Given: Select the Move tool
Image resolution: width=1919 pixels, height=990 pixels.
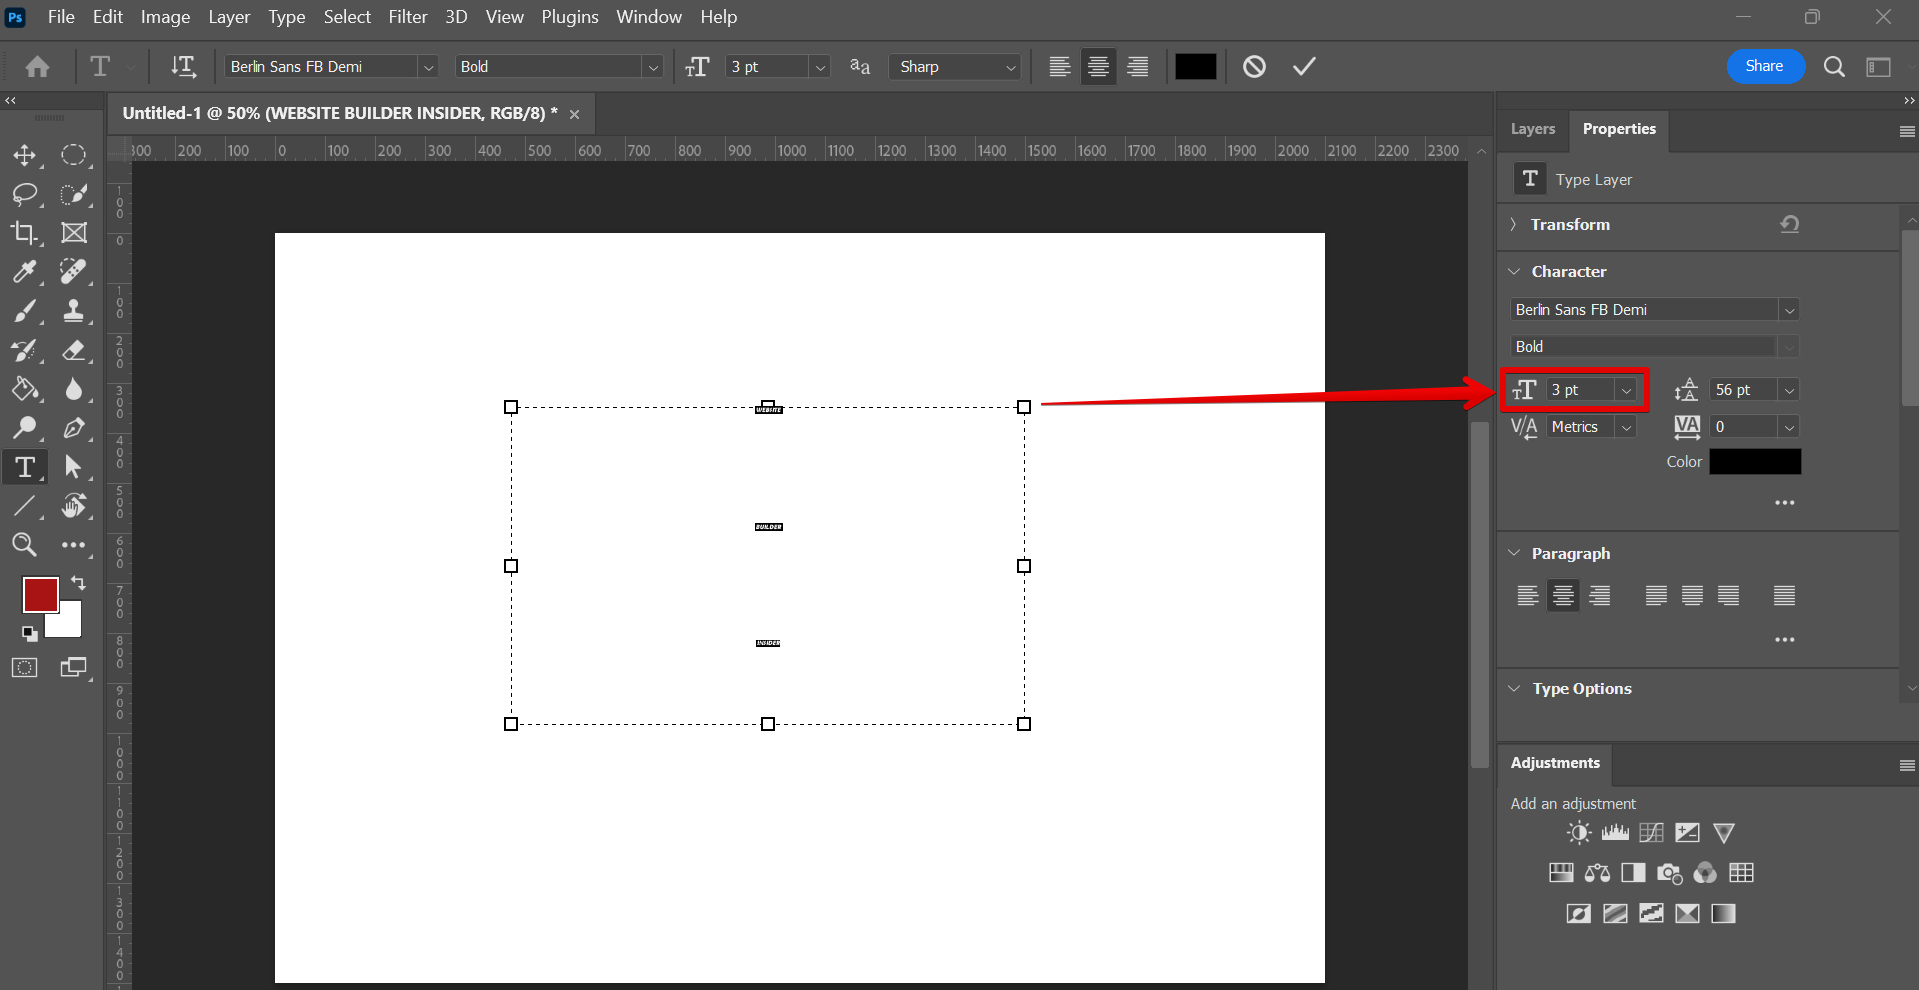Looking at the screenshot, I should pos(24,155).
